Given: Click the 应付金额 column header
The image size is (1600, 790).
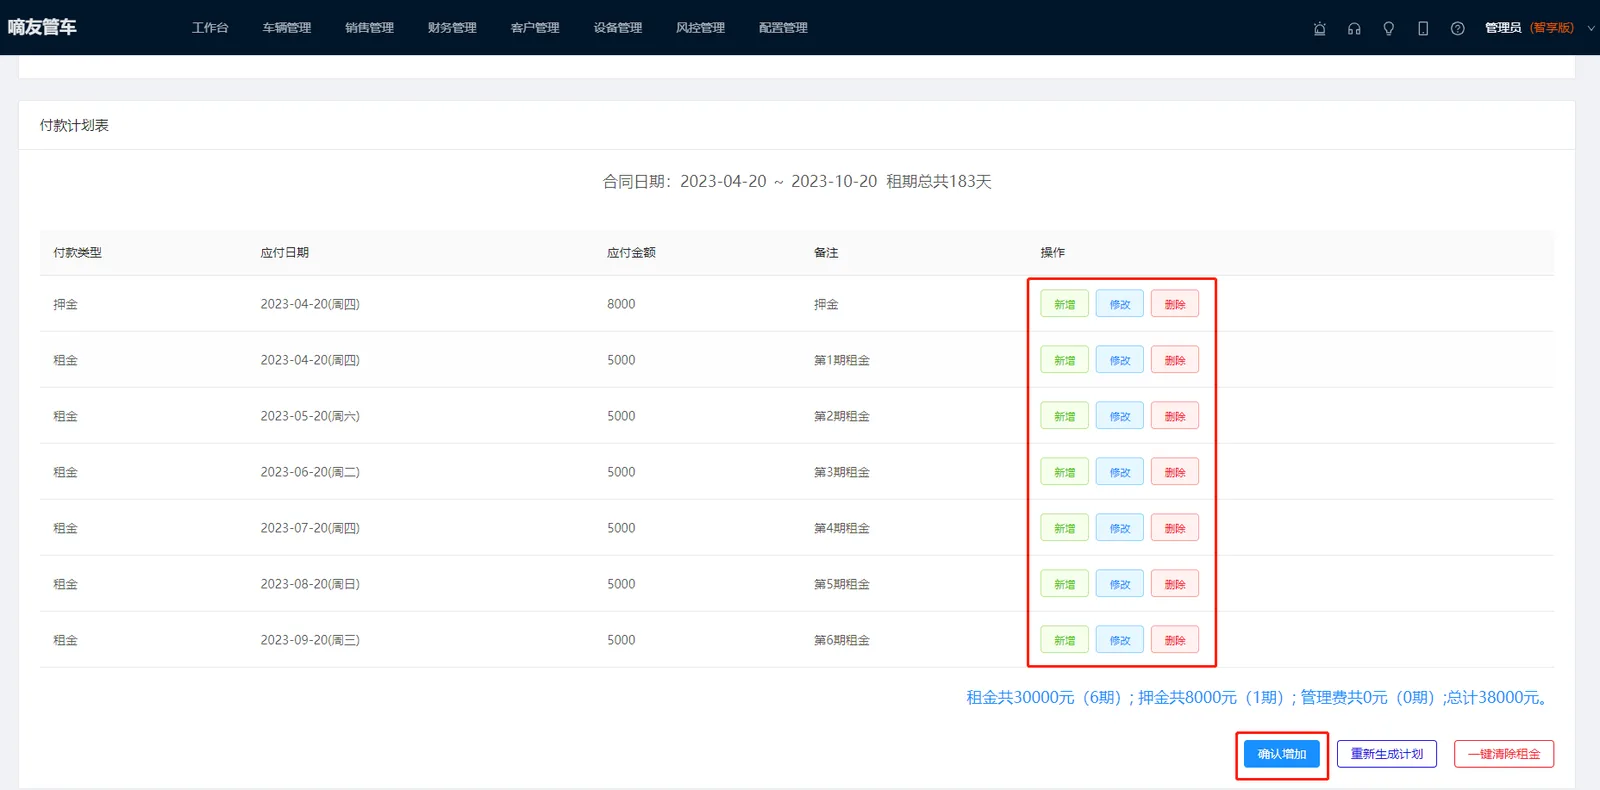Looking at the screenshot, I should [631, 253].
